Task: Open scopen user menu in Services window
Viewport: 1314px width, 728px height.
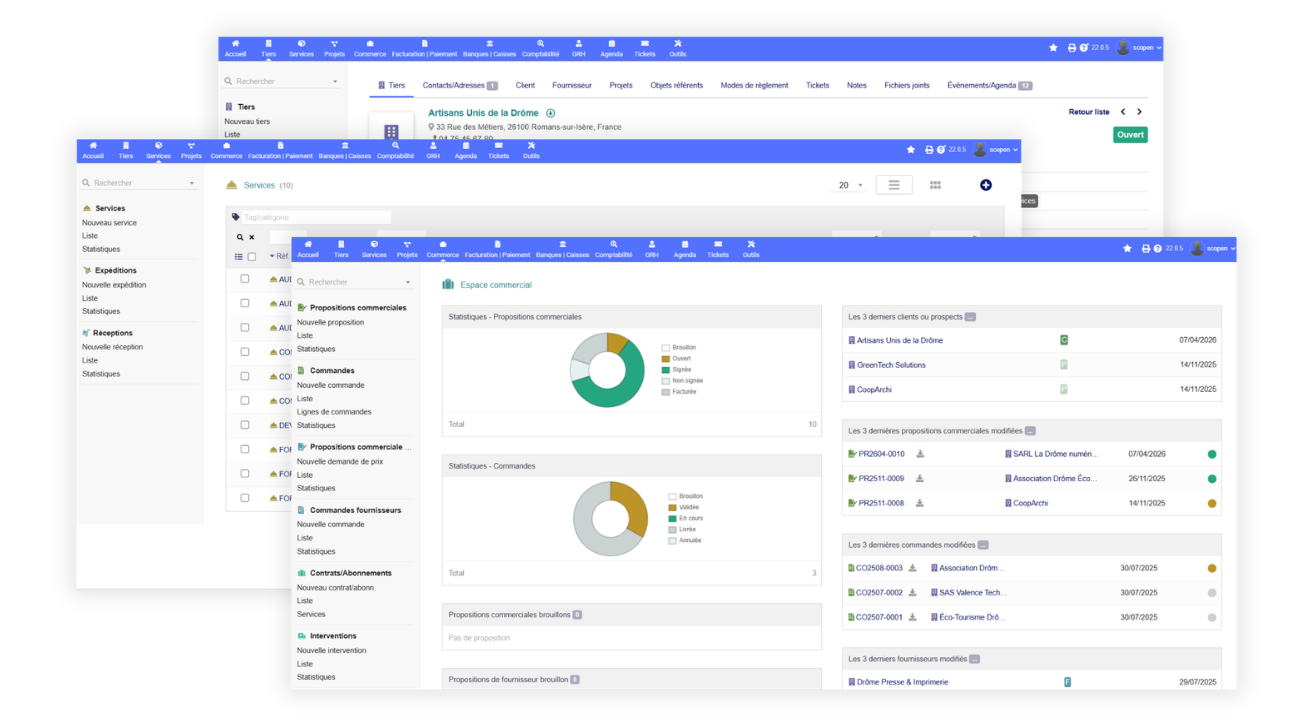Action: [x=996, y=150]
